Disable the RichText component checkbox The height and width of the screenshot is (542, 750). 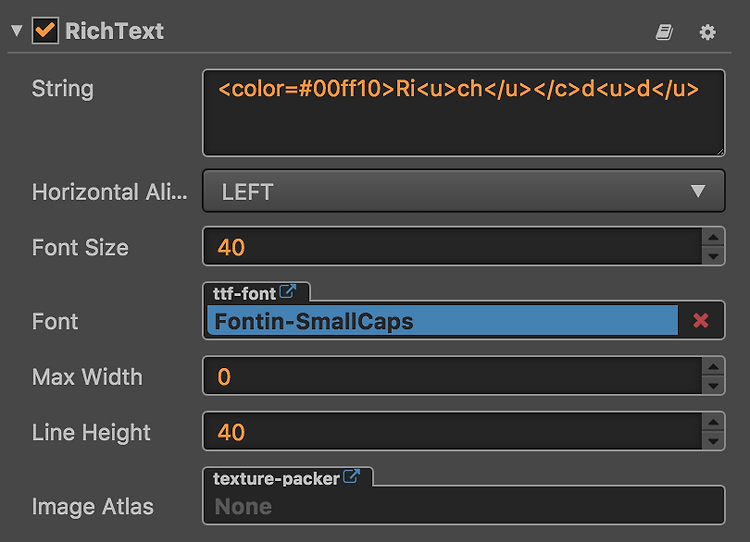[45, 31]
